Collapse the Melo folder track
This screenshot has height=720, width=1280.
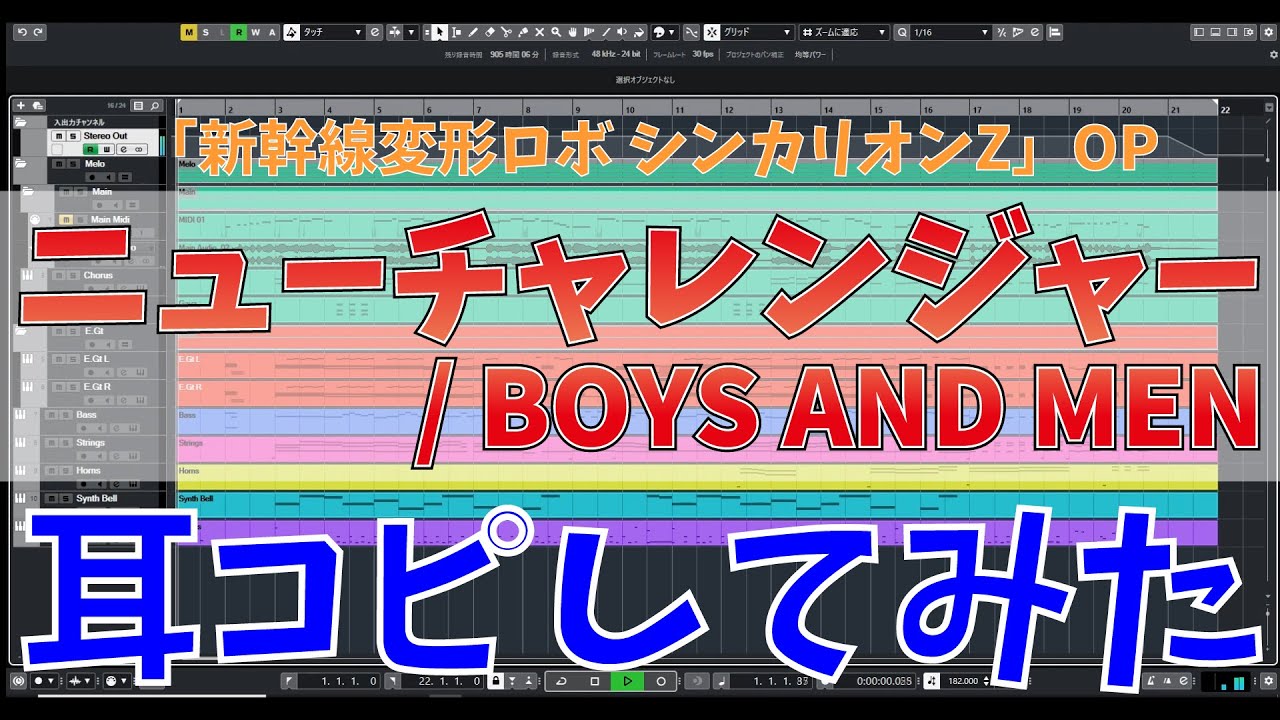pos(20,163)
